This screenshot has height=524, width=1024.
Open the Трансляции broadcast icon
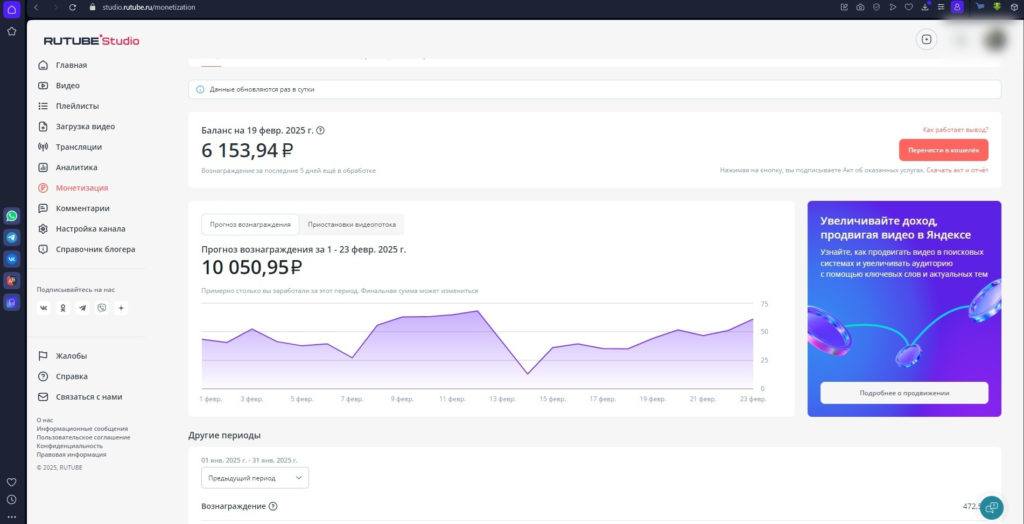(x=43, y=147)
